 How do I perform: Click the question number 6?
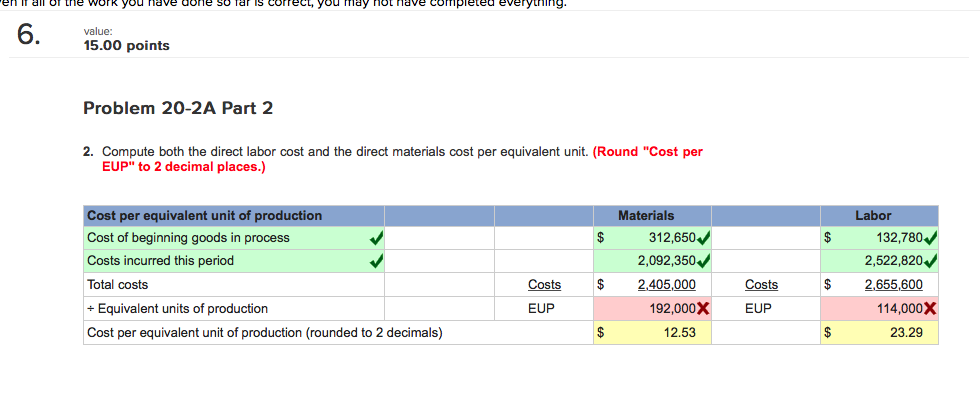point(31,36)
